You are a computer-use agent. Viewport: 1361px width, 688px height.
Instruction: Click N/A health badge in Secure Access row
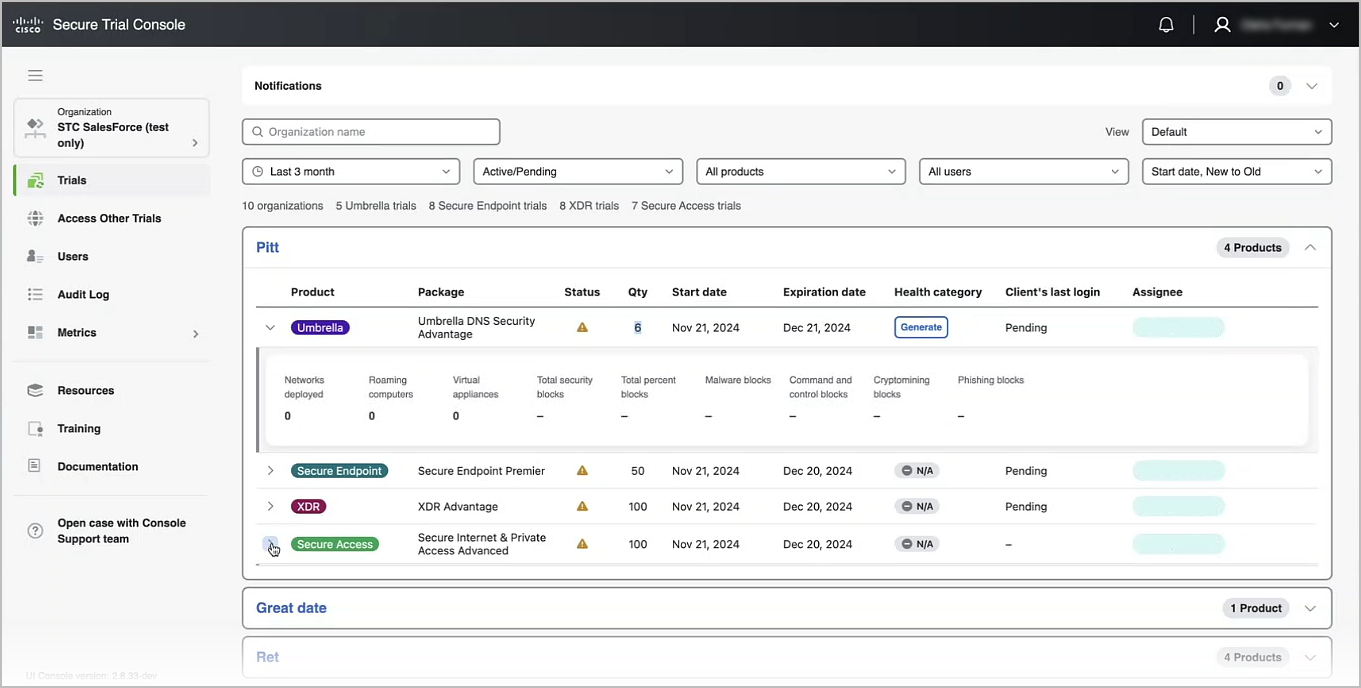tap(917, 545)
